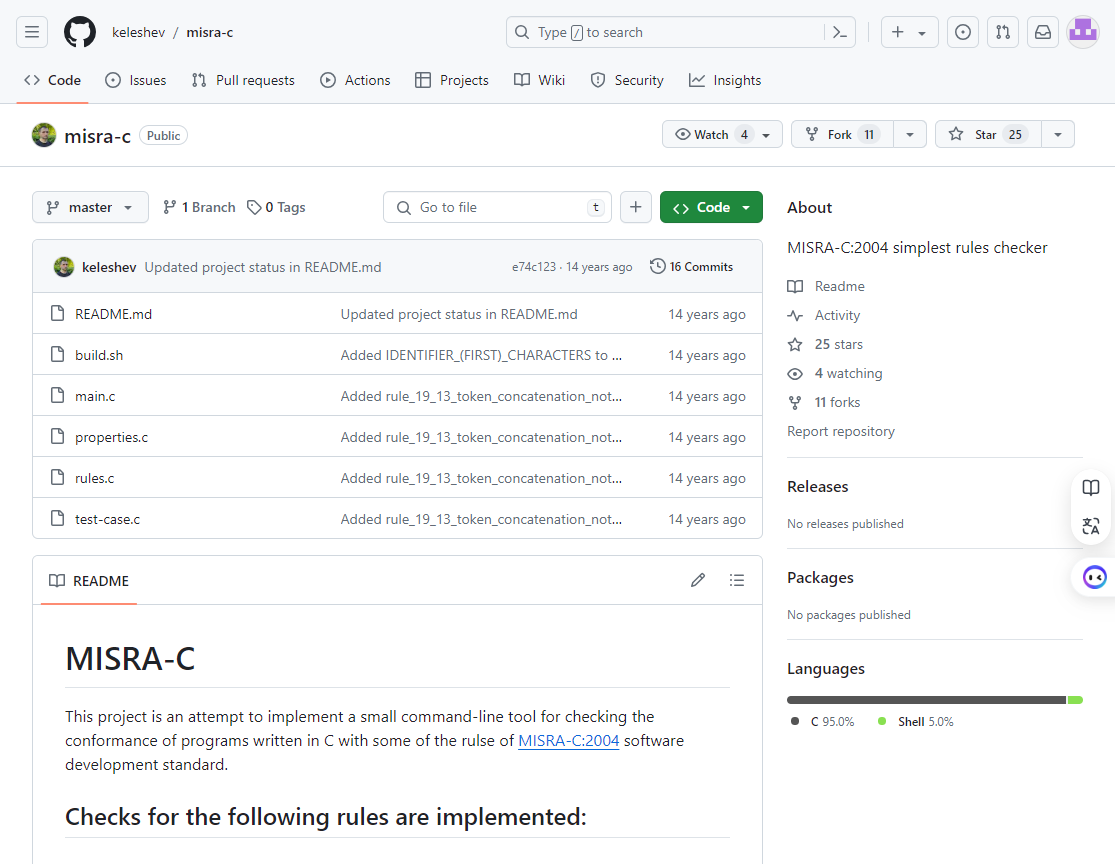1115x864 pixels.
Task: Click the floating translate icon on right edge
Action: [x=1091, y=526]
